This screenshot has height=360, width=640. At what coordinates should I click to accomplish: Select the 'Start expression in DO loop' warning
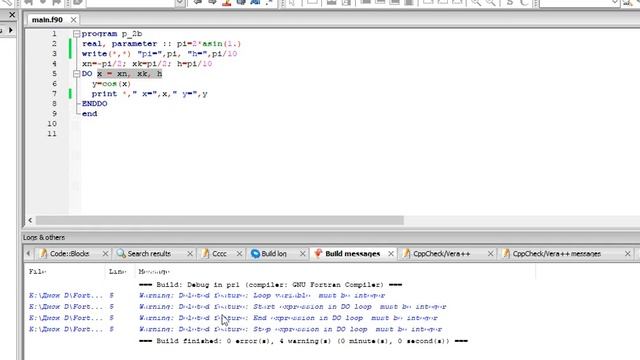[293, 306]
